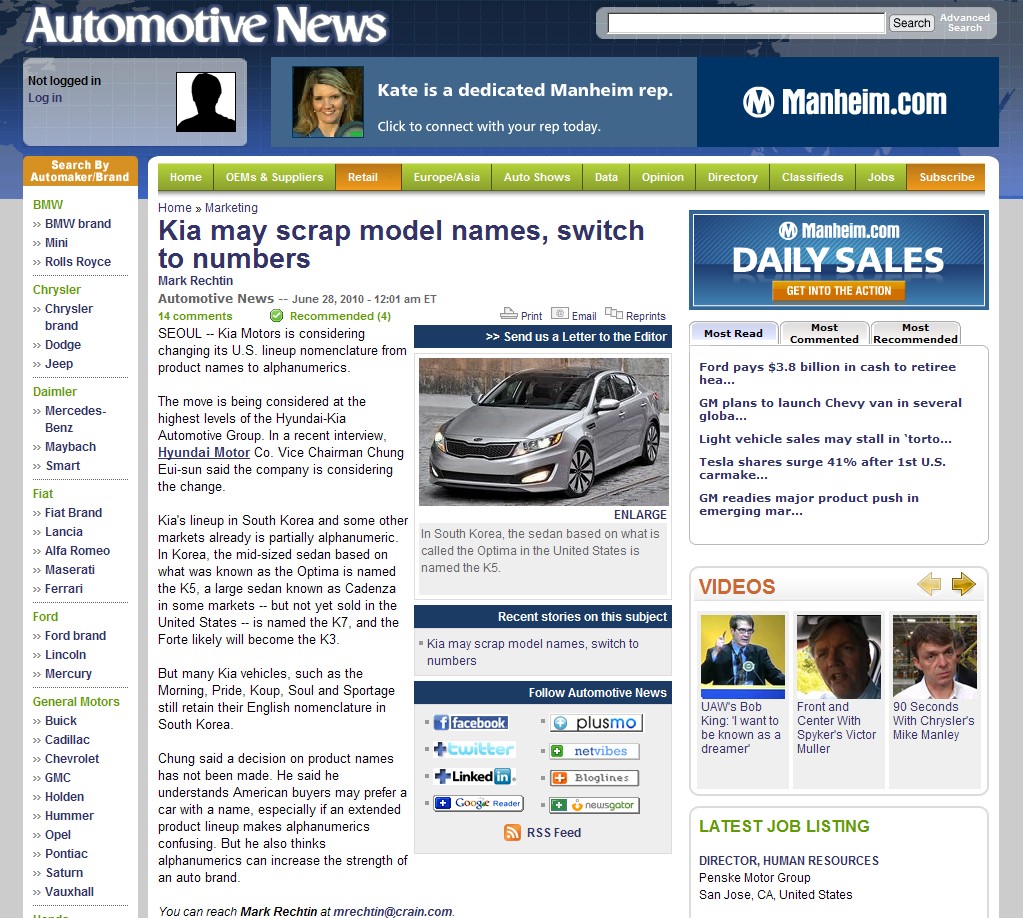Click GET INTO THE ACTION button
This screenshot has width=1023, height=918.
coord(838,291)
